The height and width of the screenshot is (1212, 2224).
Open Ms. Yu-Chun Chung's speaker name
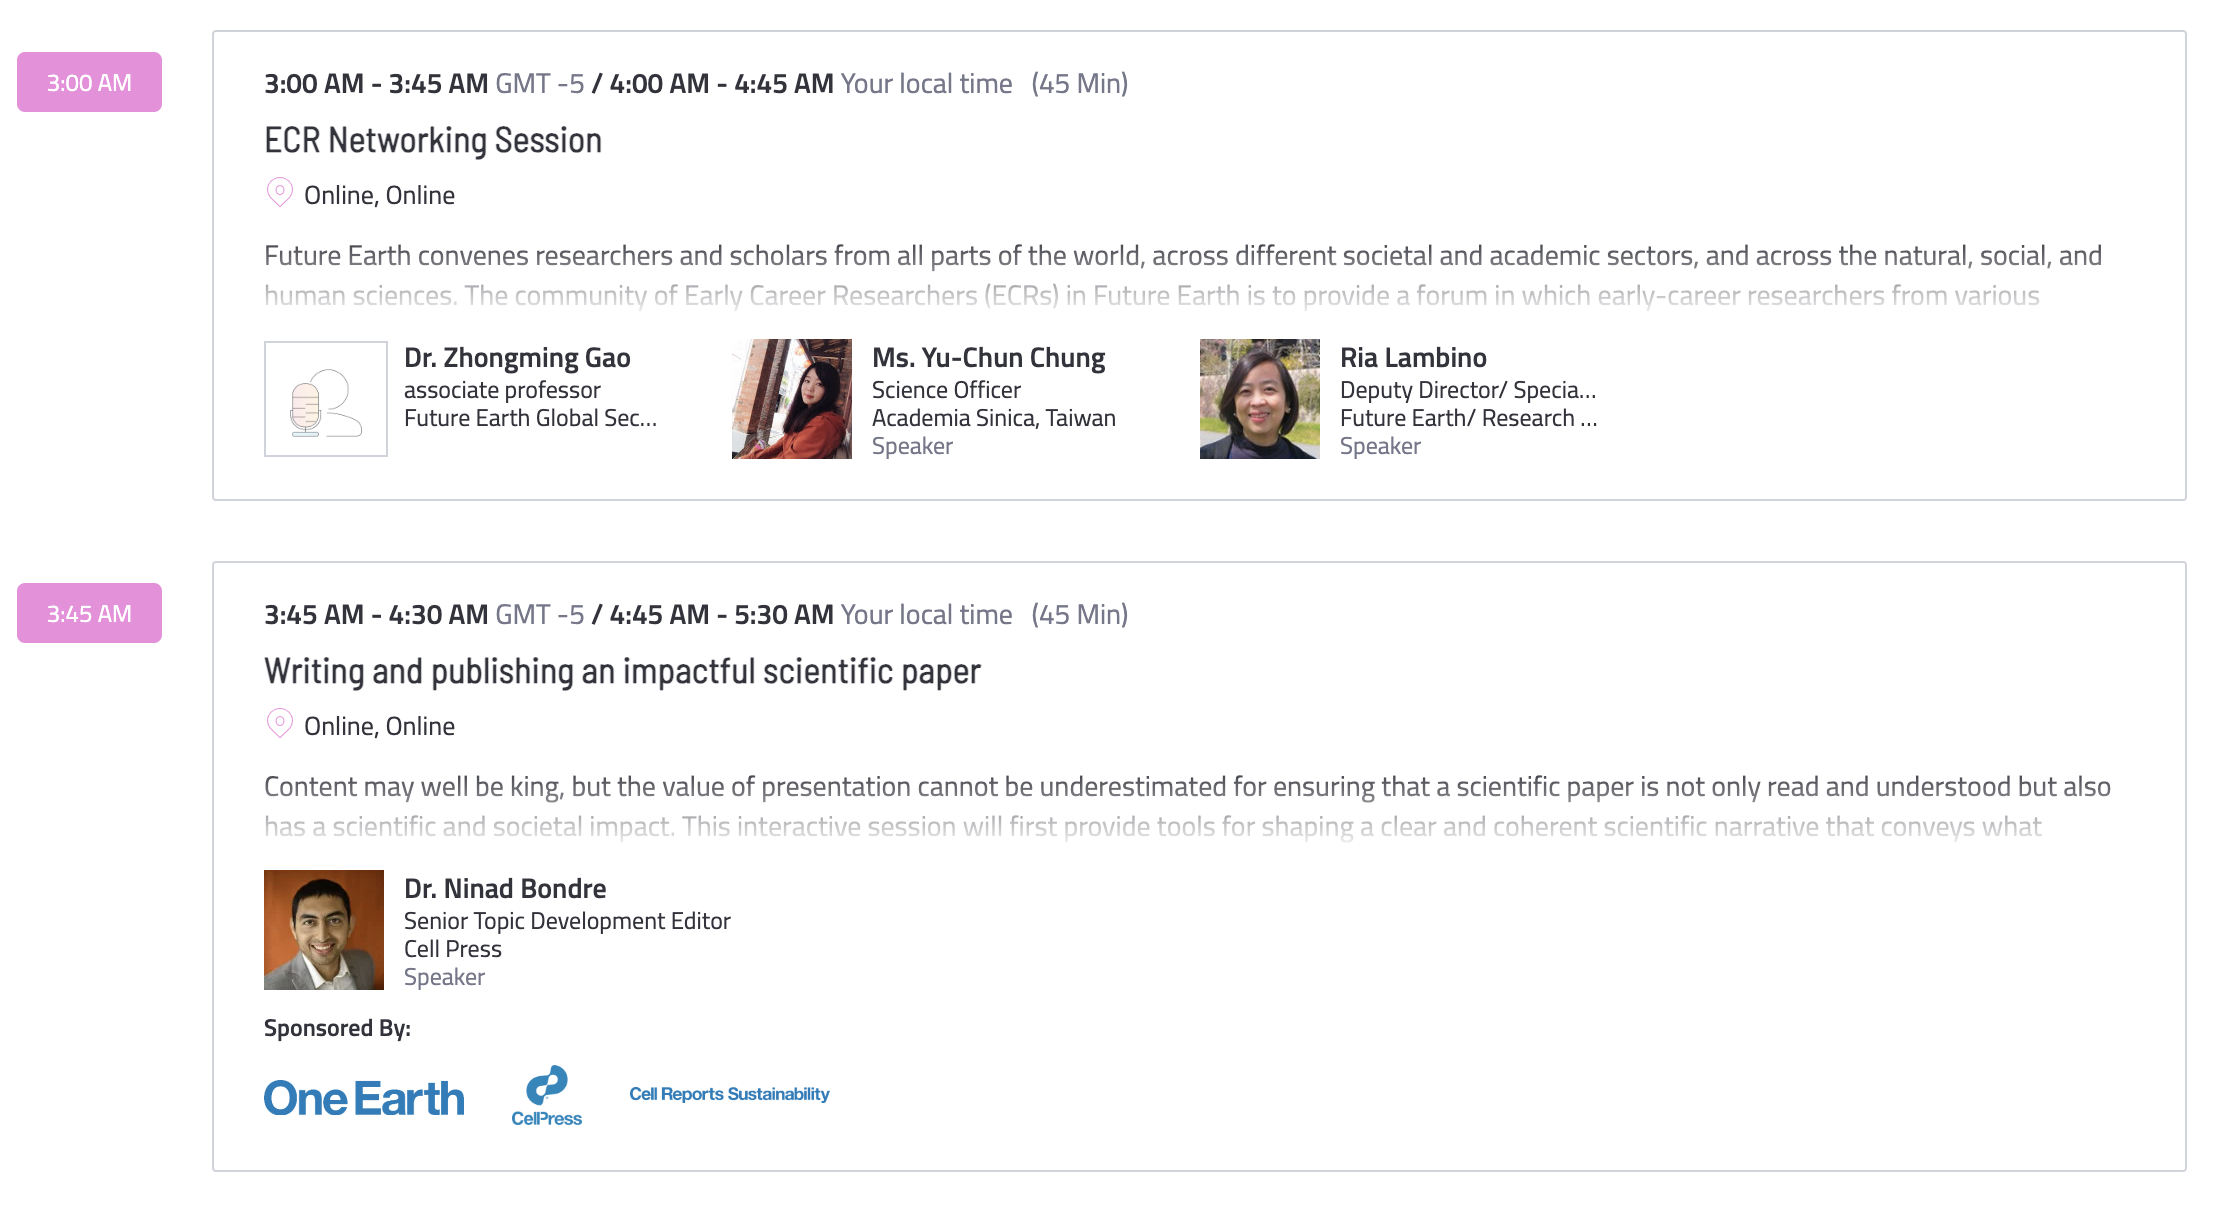tap(988, 358)
